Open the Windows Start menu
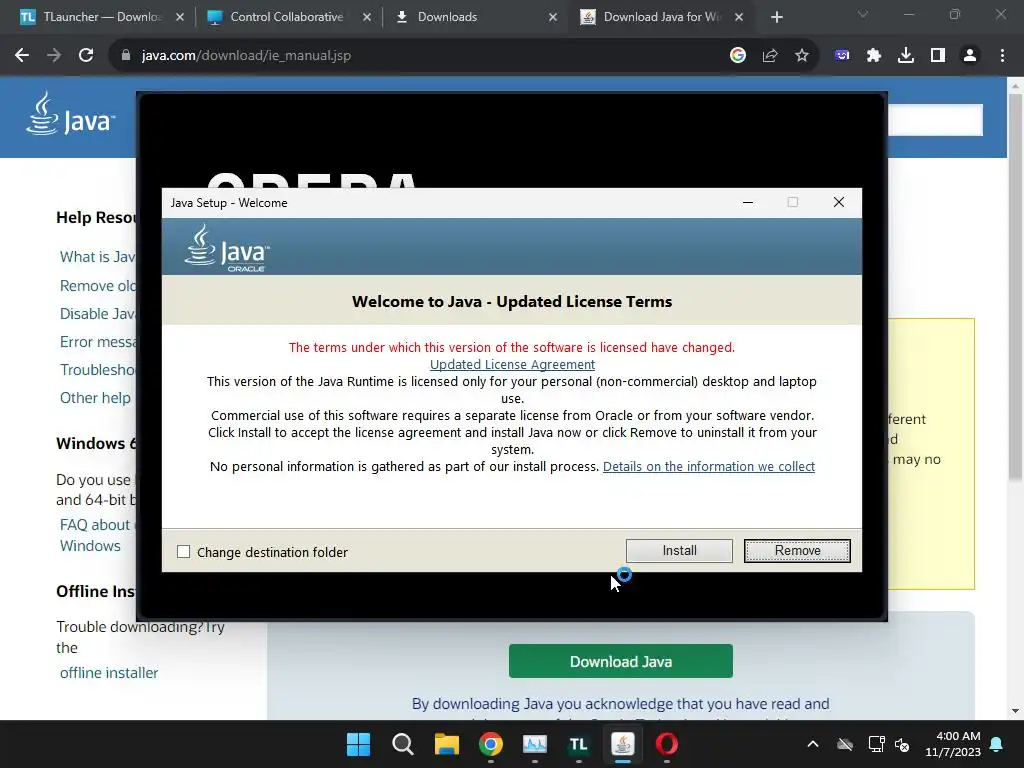This screenshot has width=1024, height=768. tap(358, 744)
